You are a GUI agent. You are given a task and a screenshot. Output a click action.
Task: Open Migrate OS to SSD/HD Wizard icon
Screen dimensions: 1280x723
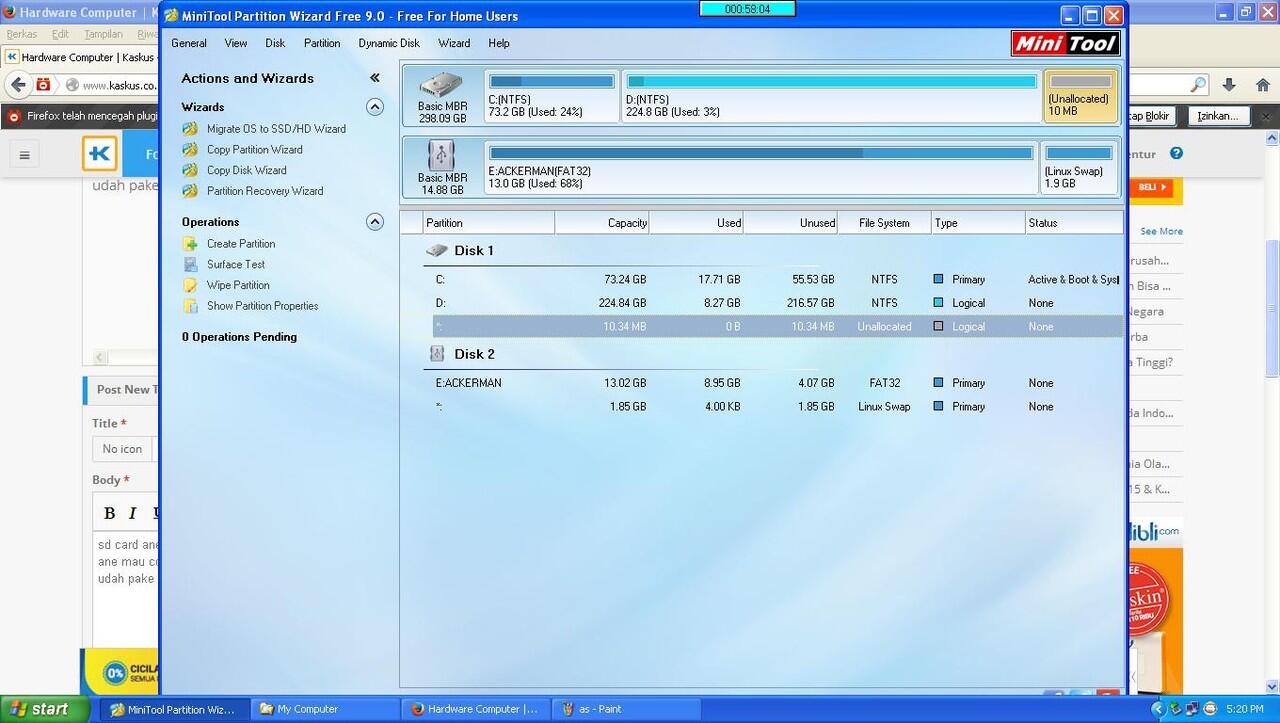[190, 129]
